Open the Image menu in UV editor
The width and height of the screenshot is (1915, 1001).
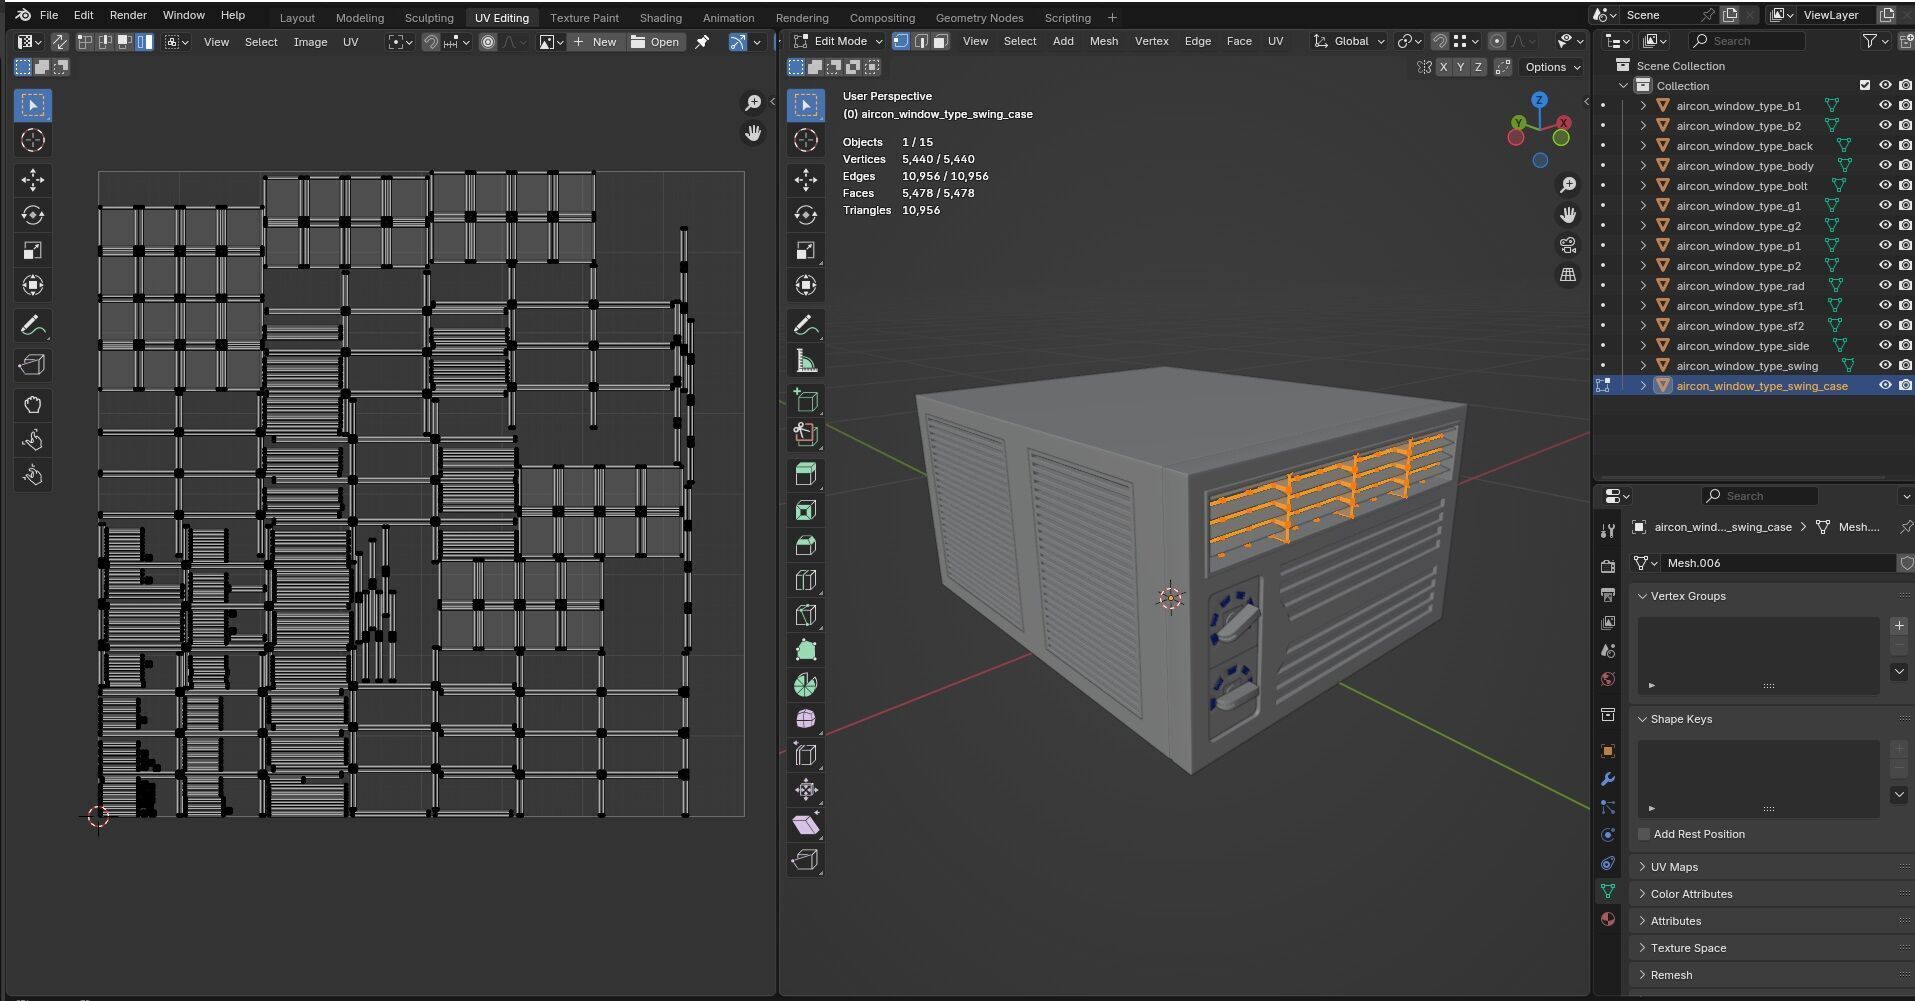click(x=310, y=42)
